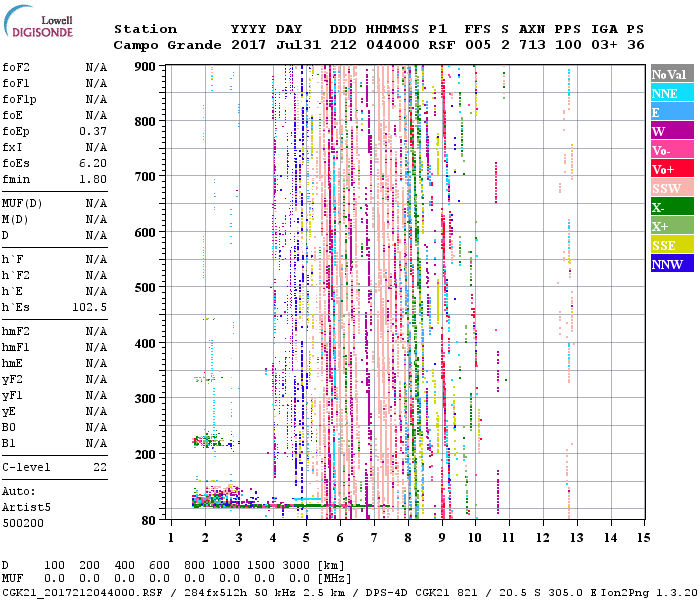Click the Vo+ red legend swatch
The width and height of the screenshot is (700, 600).
tap(671, 169)
